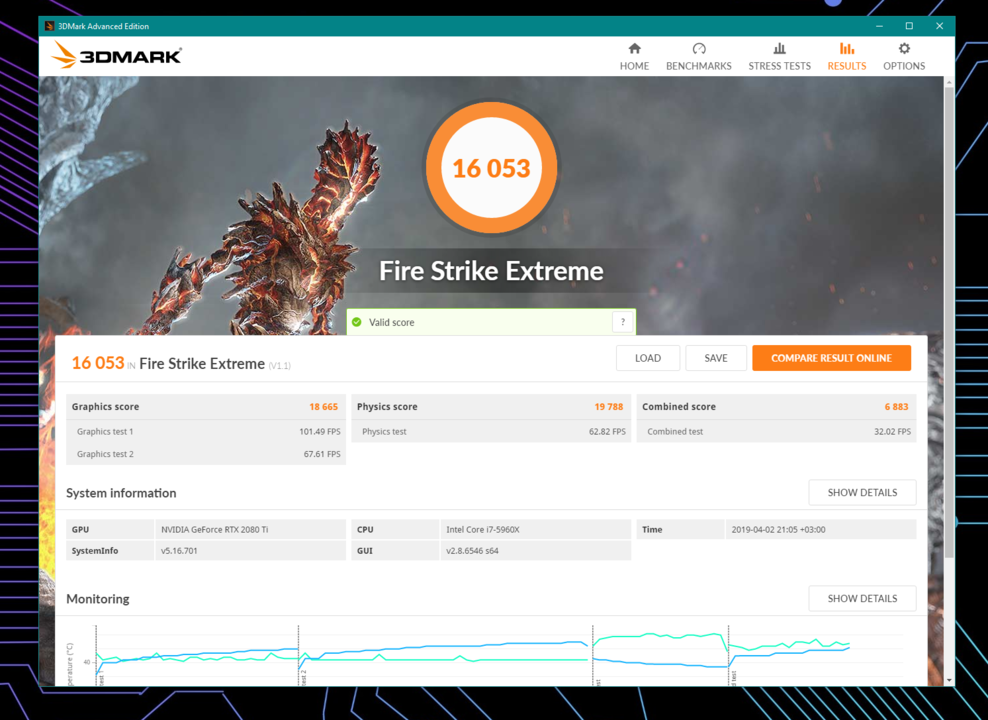Image resolution: width=988 pixels, height=720 pixels.
Task: Click the 16 053 score circle
Action: coord(491,168)
